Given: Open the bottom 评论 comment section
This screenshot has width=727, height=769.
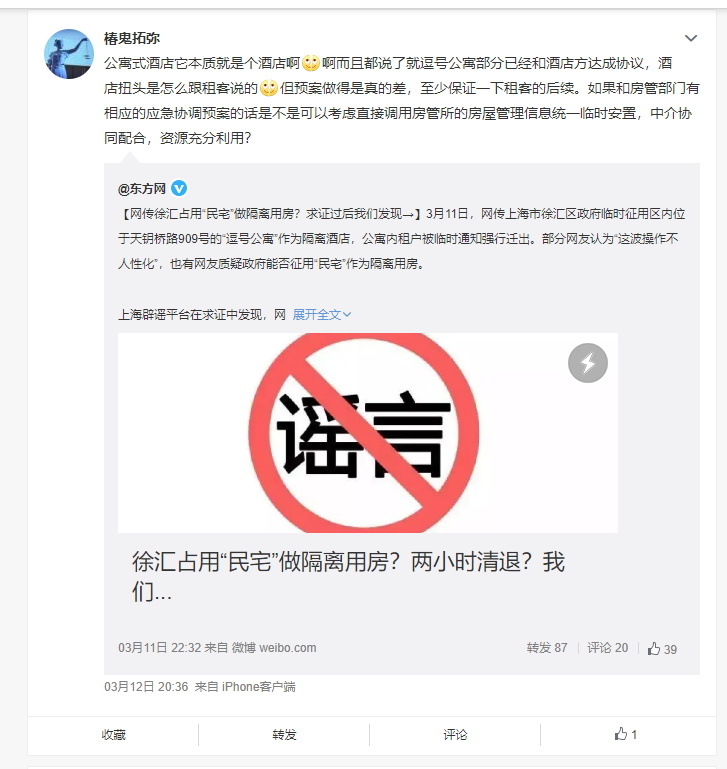Looking at the screenshot, I should (455, 735).
